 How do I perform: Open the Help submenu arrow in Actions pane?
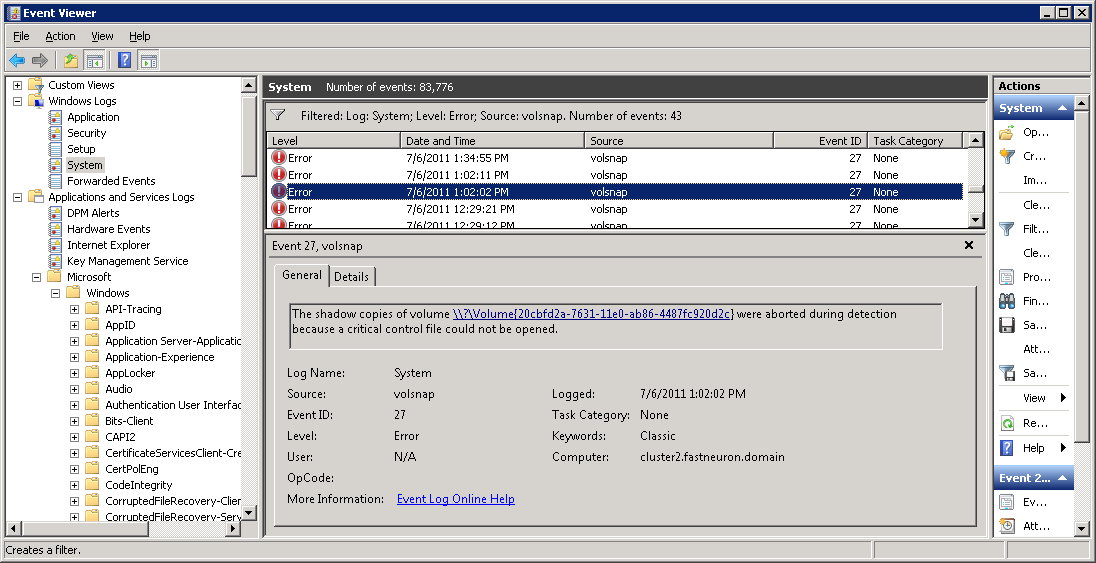click(1063, 448)
